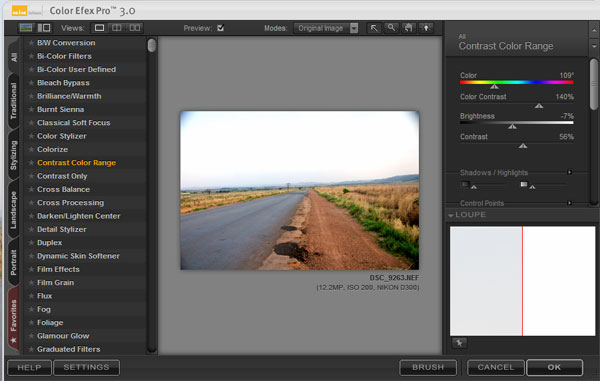
Task: Click the HELP button
Action: tap(29, 367)
